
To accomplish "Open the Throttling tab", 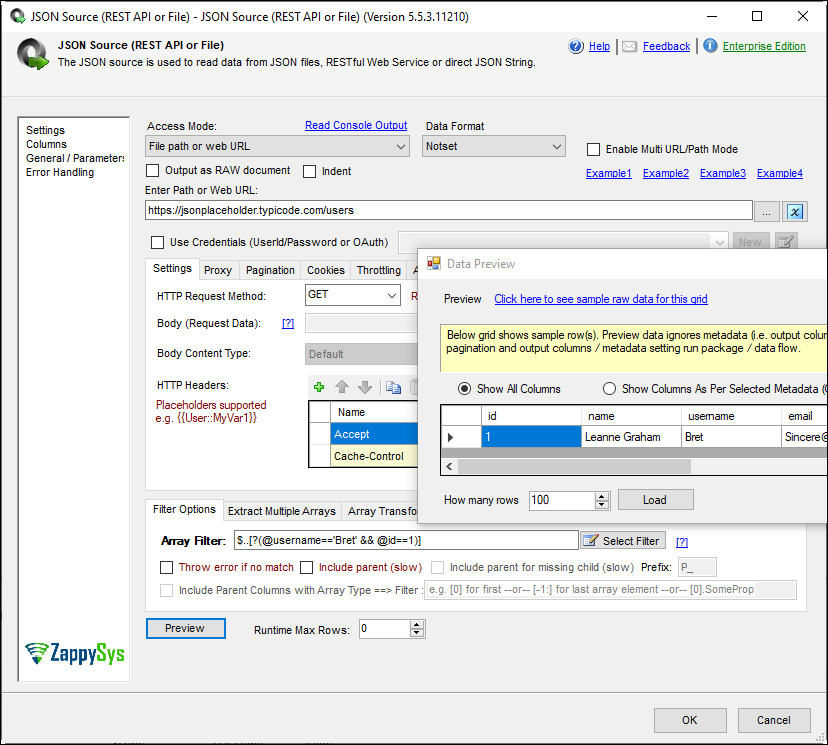I will click(x=379, y=270).
